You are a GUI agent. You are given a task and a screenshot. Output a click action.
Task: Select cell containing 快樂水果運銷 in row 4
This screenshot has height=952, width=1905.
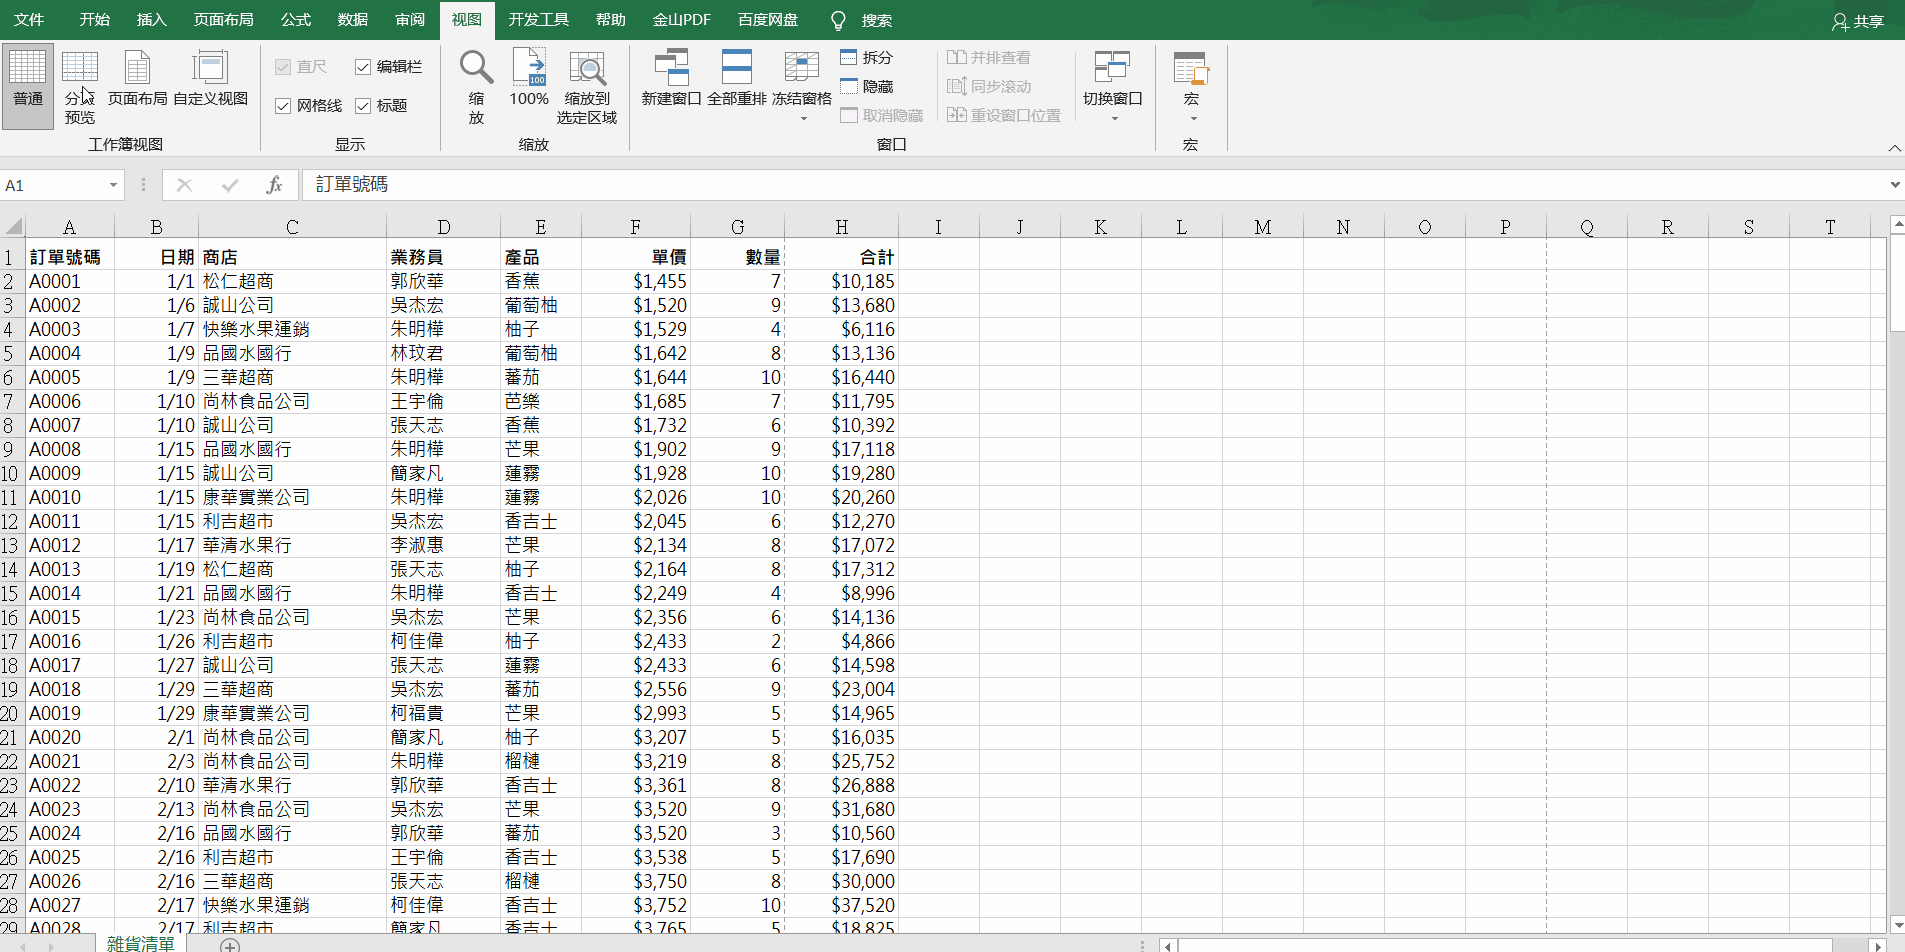pyautogui.click(x=292, y=329)
